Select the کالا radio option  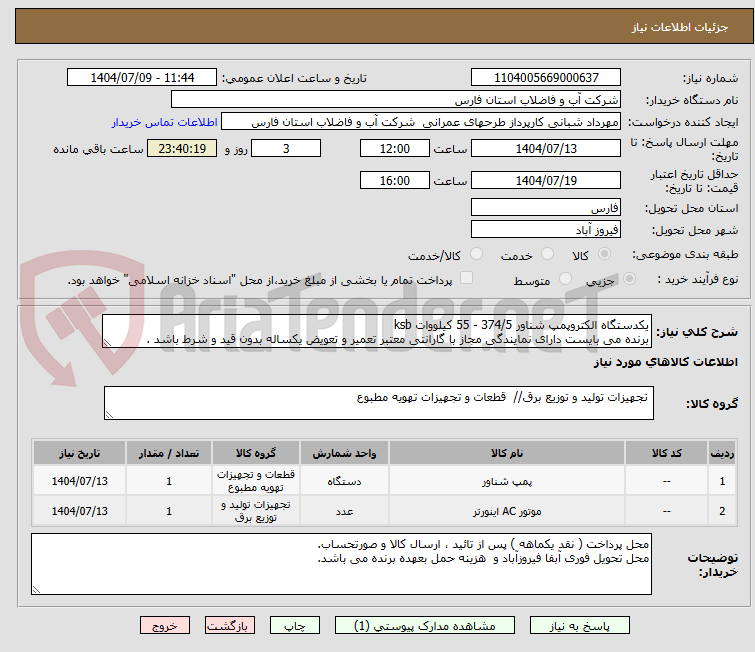(x=604, y=254)
